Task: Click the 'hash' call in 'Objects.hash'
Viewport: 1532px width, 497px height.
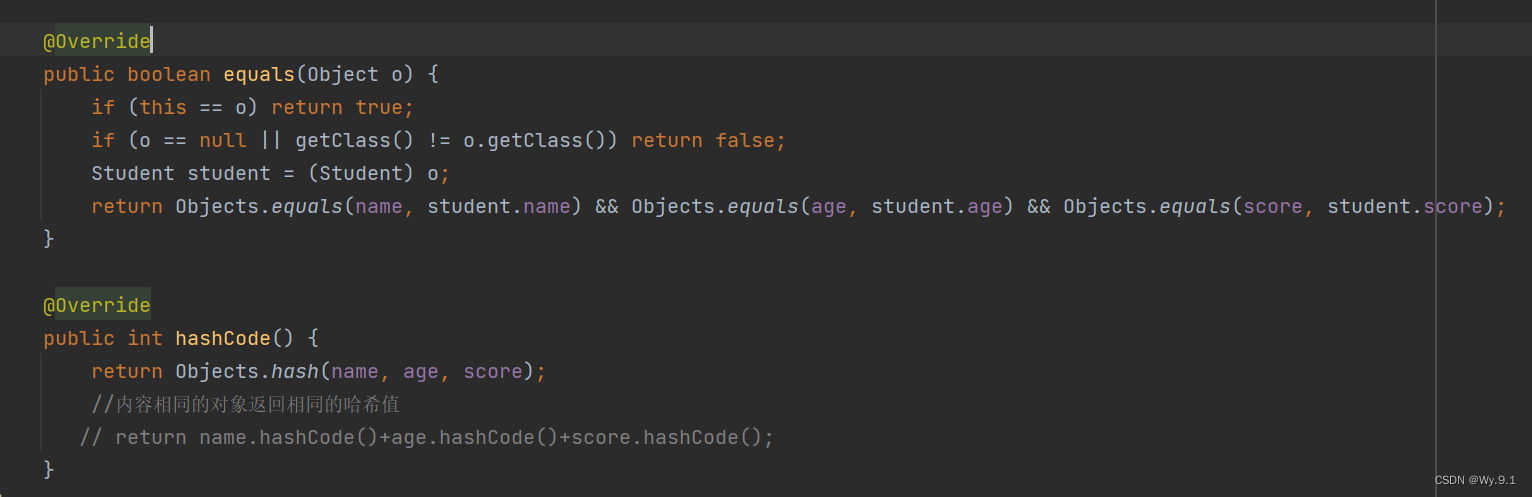Action: point(295,372)
